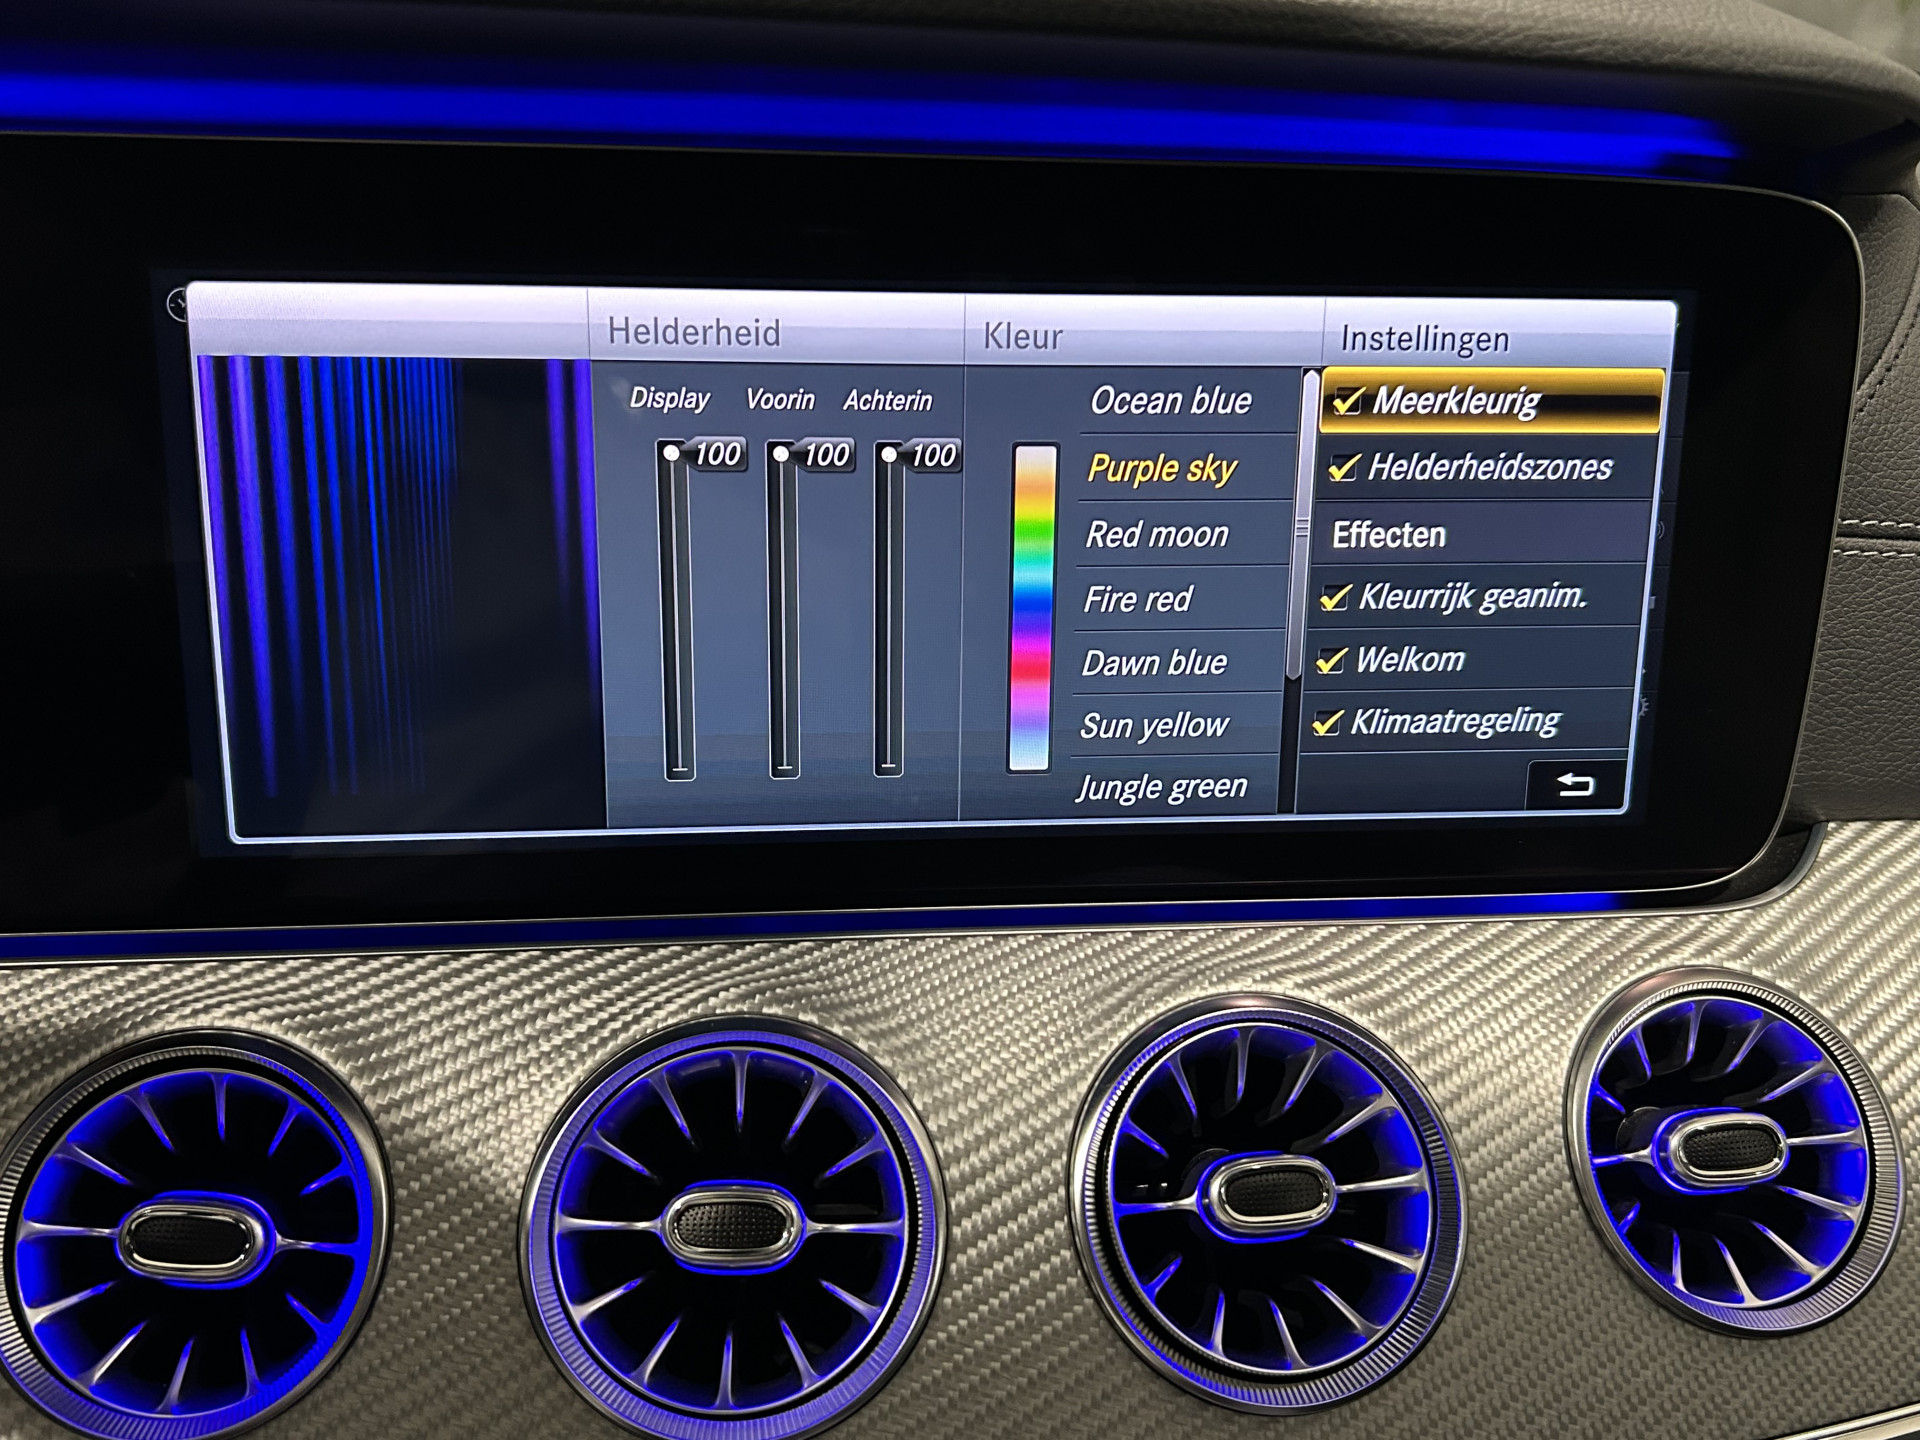Screen dimensions: 1920x1440
Task: Pick Jungle green from the list
Action: tap(1162, 787)
